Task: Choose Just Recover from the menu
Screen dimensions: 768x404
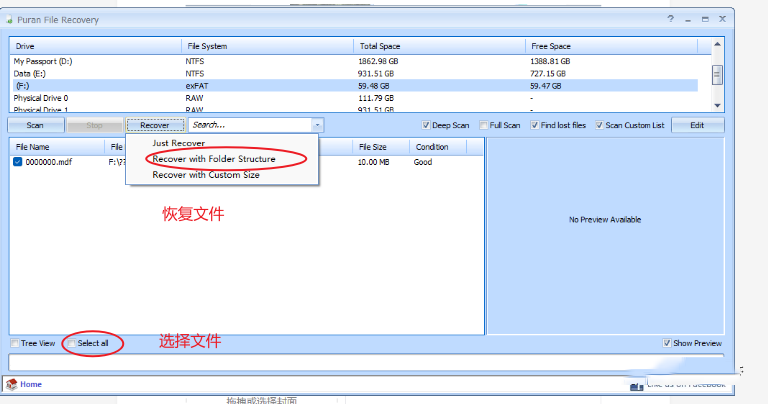Action: [x=178, y=143]
